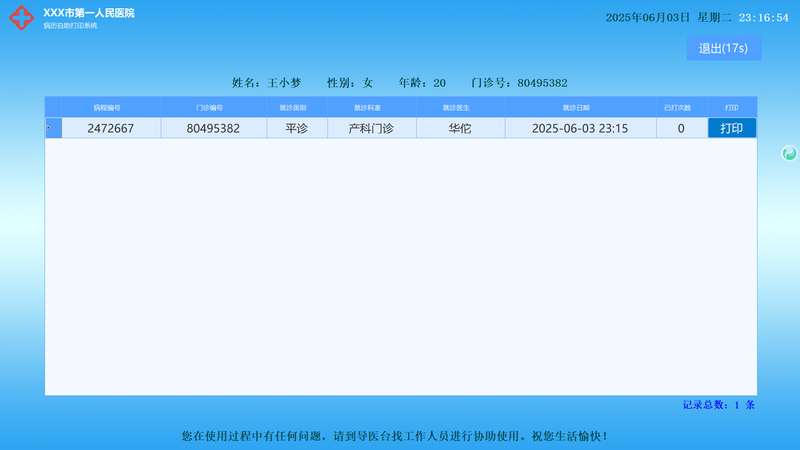
Task: Click the 就诊类别 column header
Action: [297, 108]
